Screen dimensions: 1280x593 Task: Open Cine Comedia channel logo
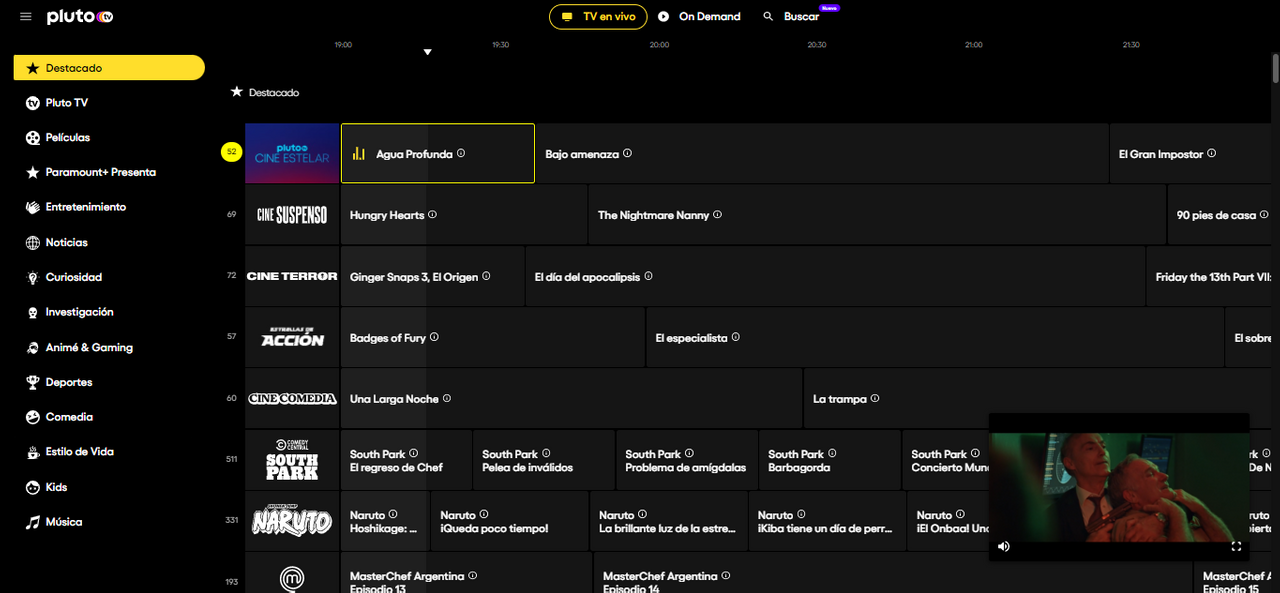pyautogui.click(x=292, y=398)
